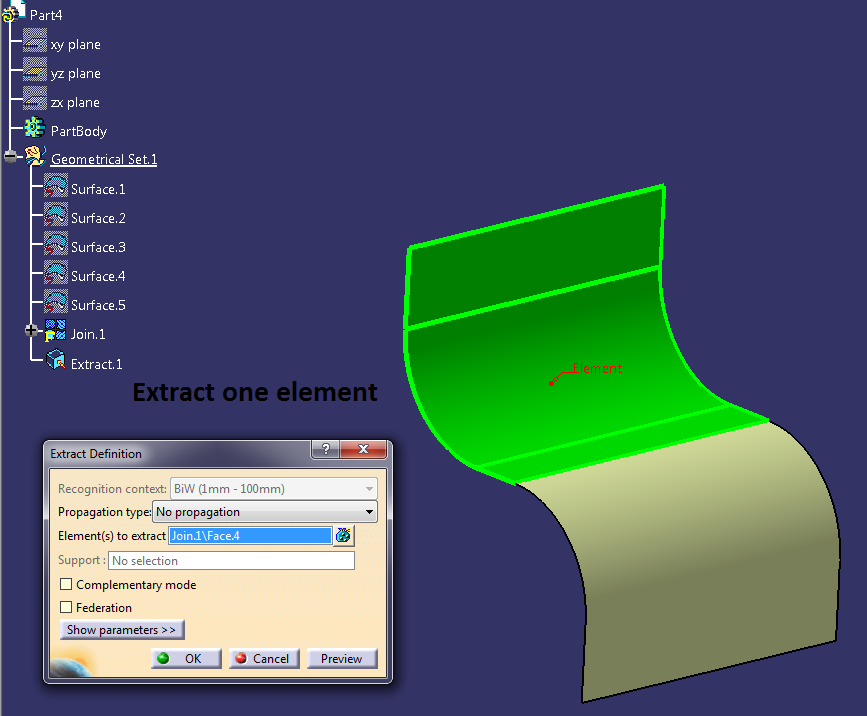This screenshot has height=716, width=867.
Task: Click the Support input field
Action: [x=231, y=560]
